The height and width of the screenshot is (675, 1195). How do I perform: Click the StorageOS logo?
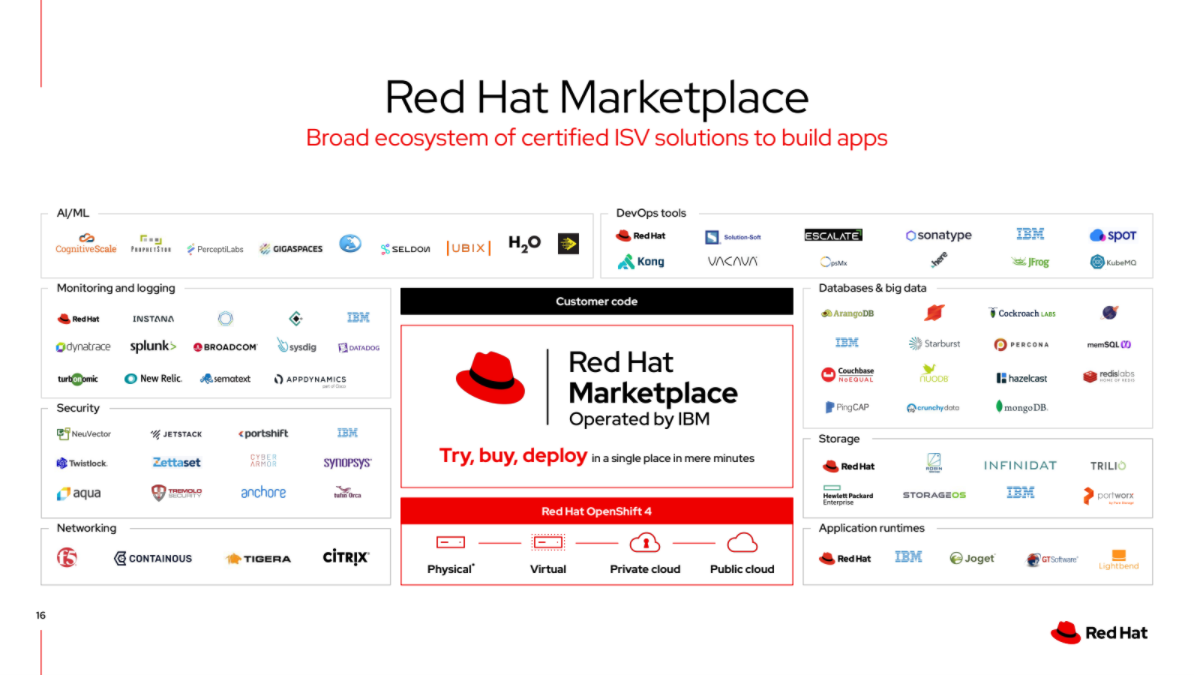pos(934,495)
